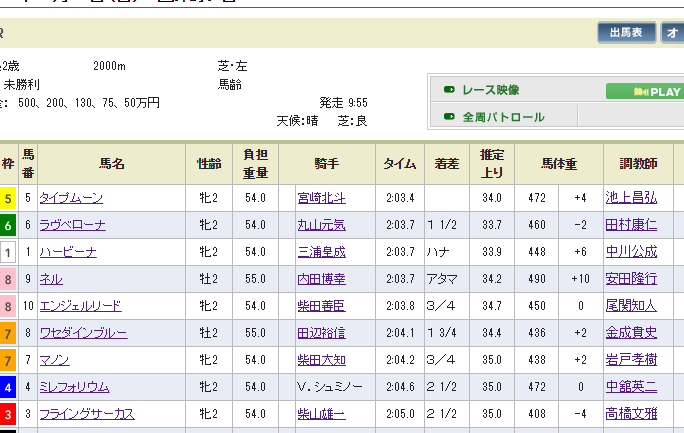This screenshot has height=433, width=684.
Task: Click the 調教師 column header
Action: tap(639, 164)
